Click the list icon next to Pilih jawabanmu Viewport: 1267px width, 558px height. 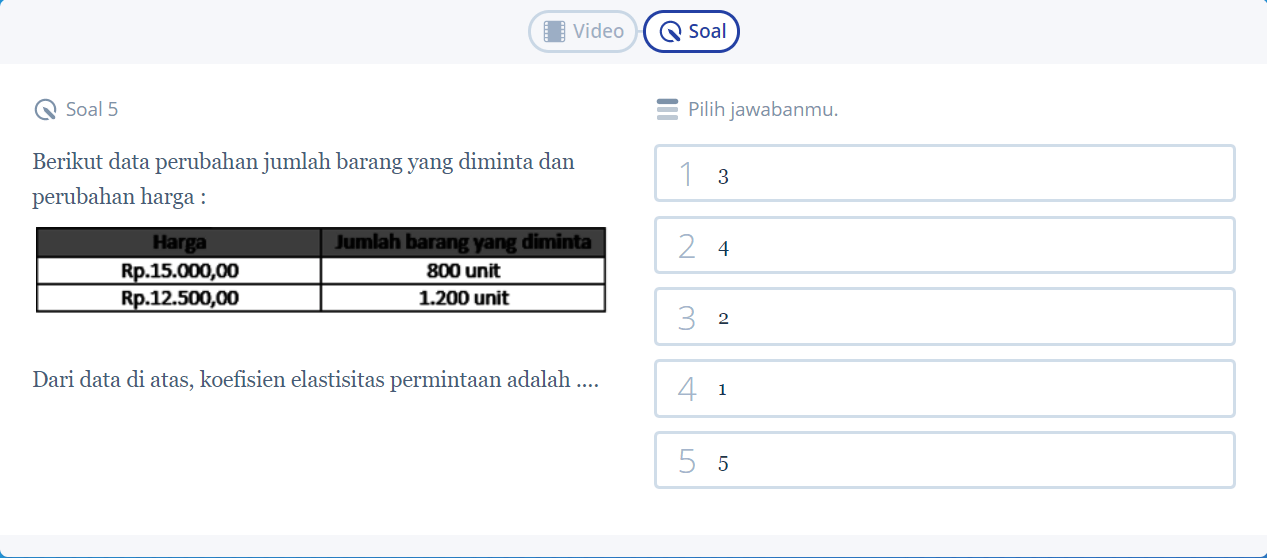click(x=667, y=110)
